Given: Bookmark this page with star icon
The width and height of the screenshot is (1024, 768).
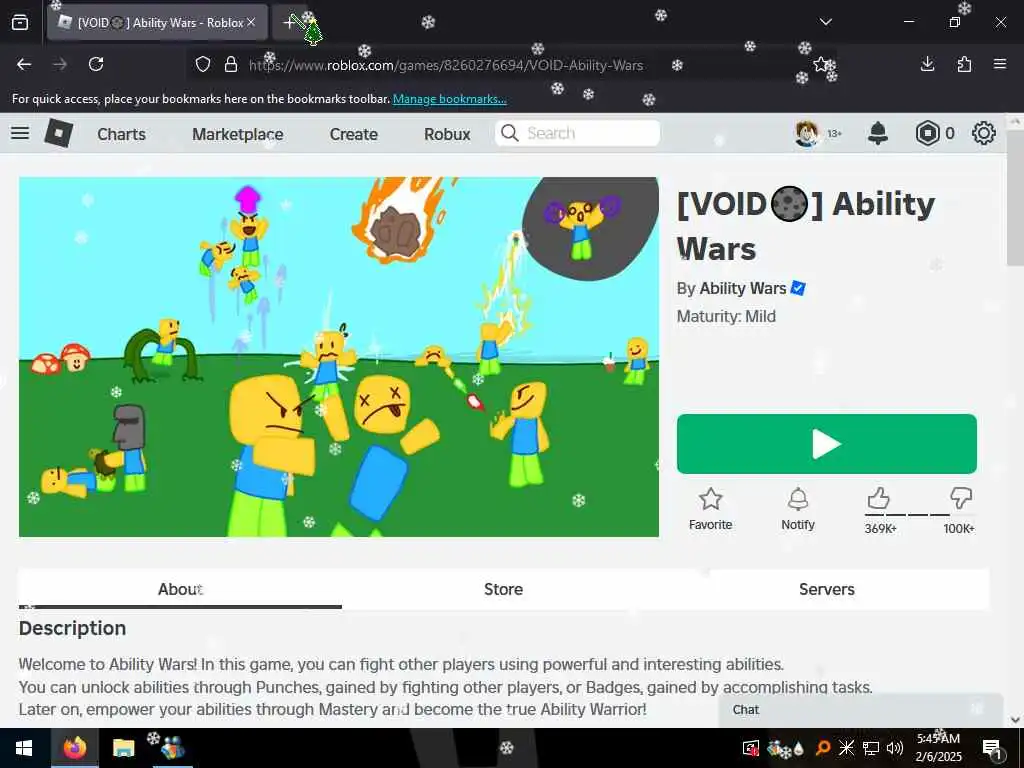Looking at the screenshot, I should (821, 64).
